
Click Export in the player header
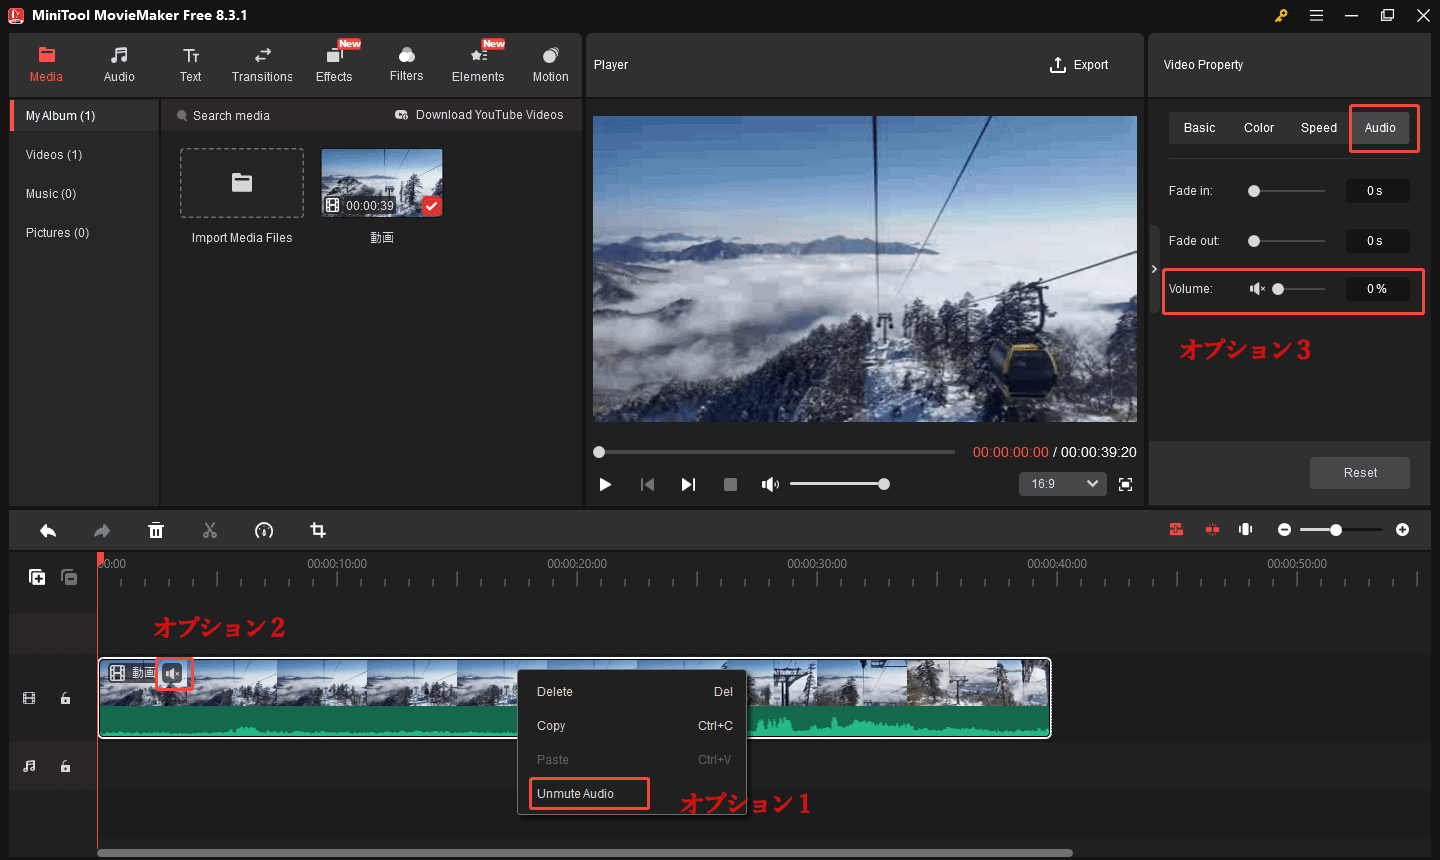coord(1079,65)
